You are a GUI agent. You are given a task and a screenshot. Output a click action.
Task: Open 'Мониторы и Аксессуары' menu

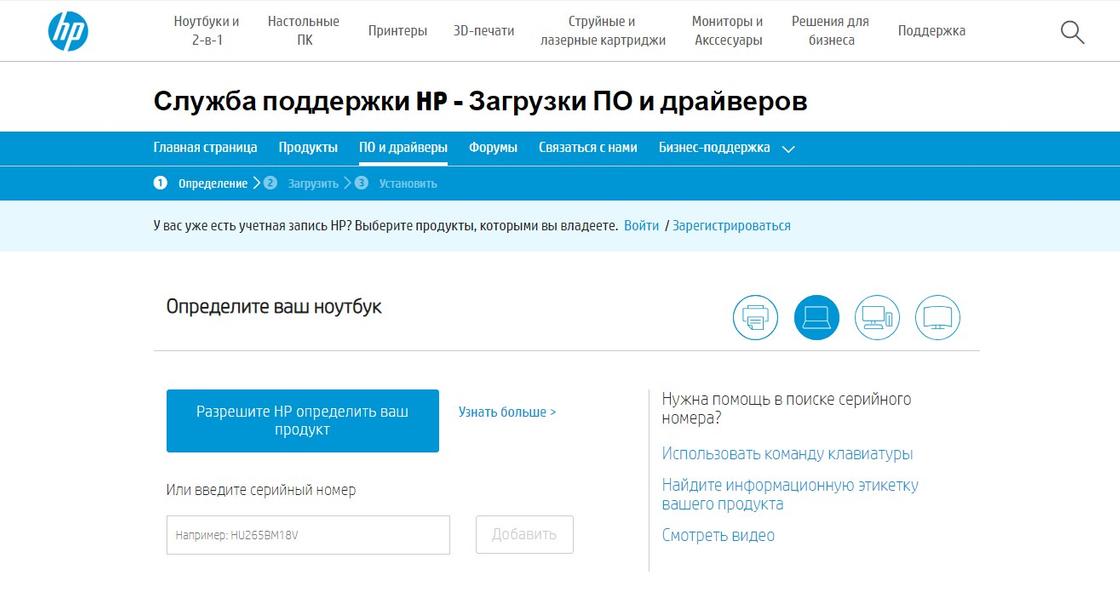[727, 31]
